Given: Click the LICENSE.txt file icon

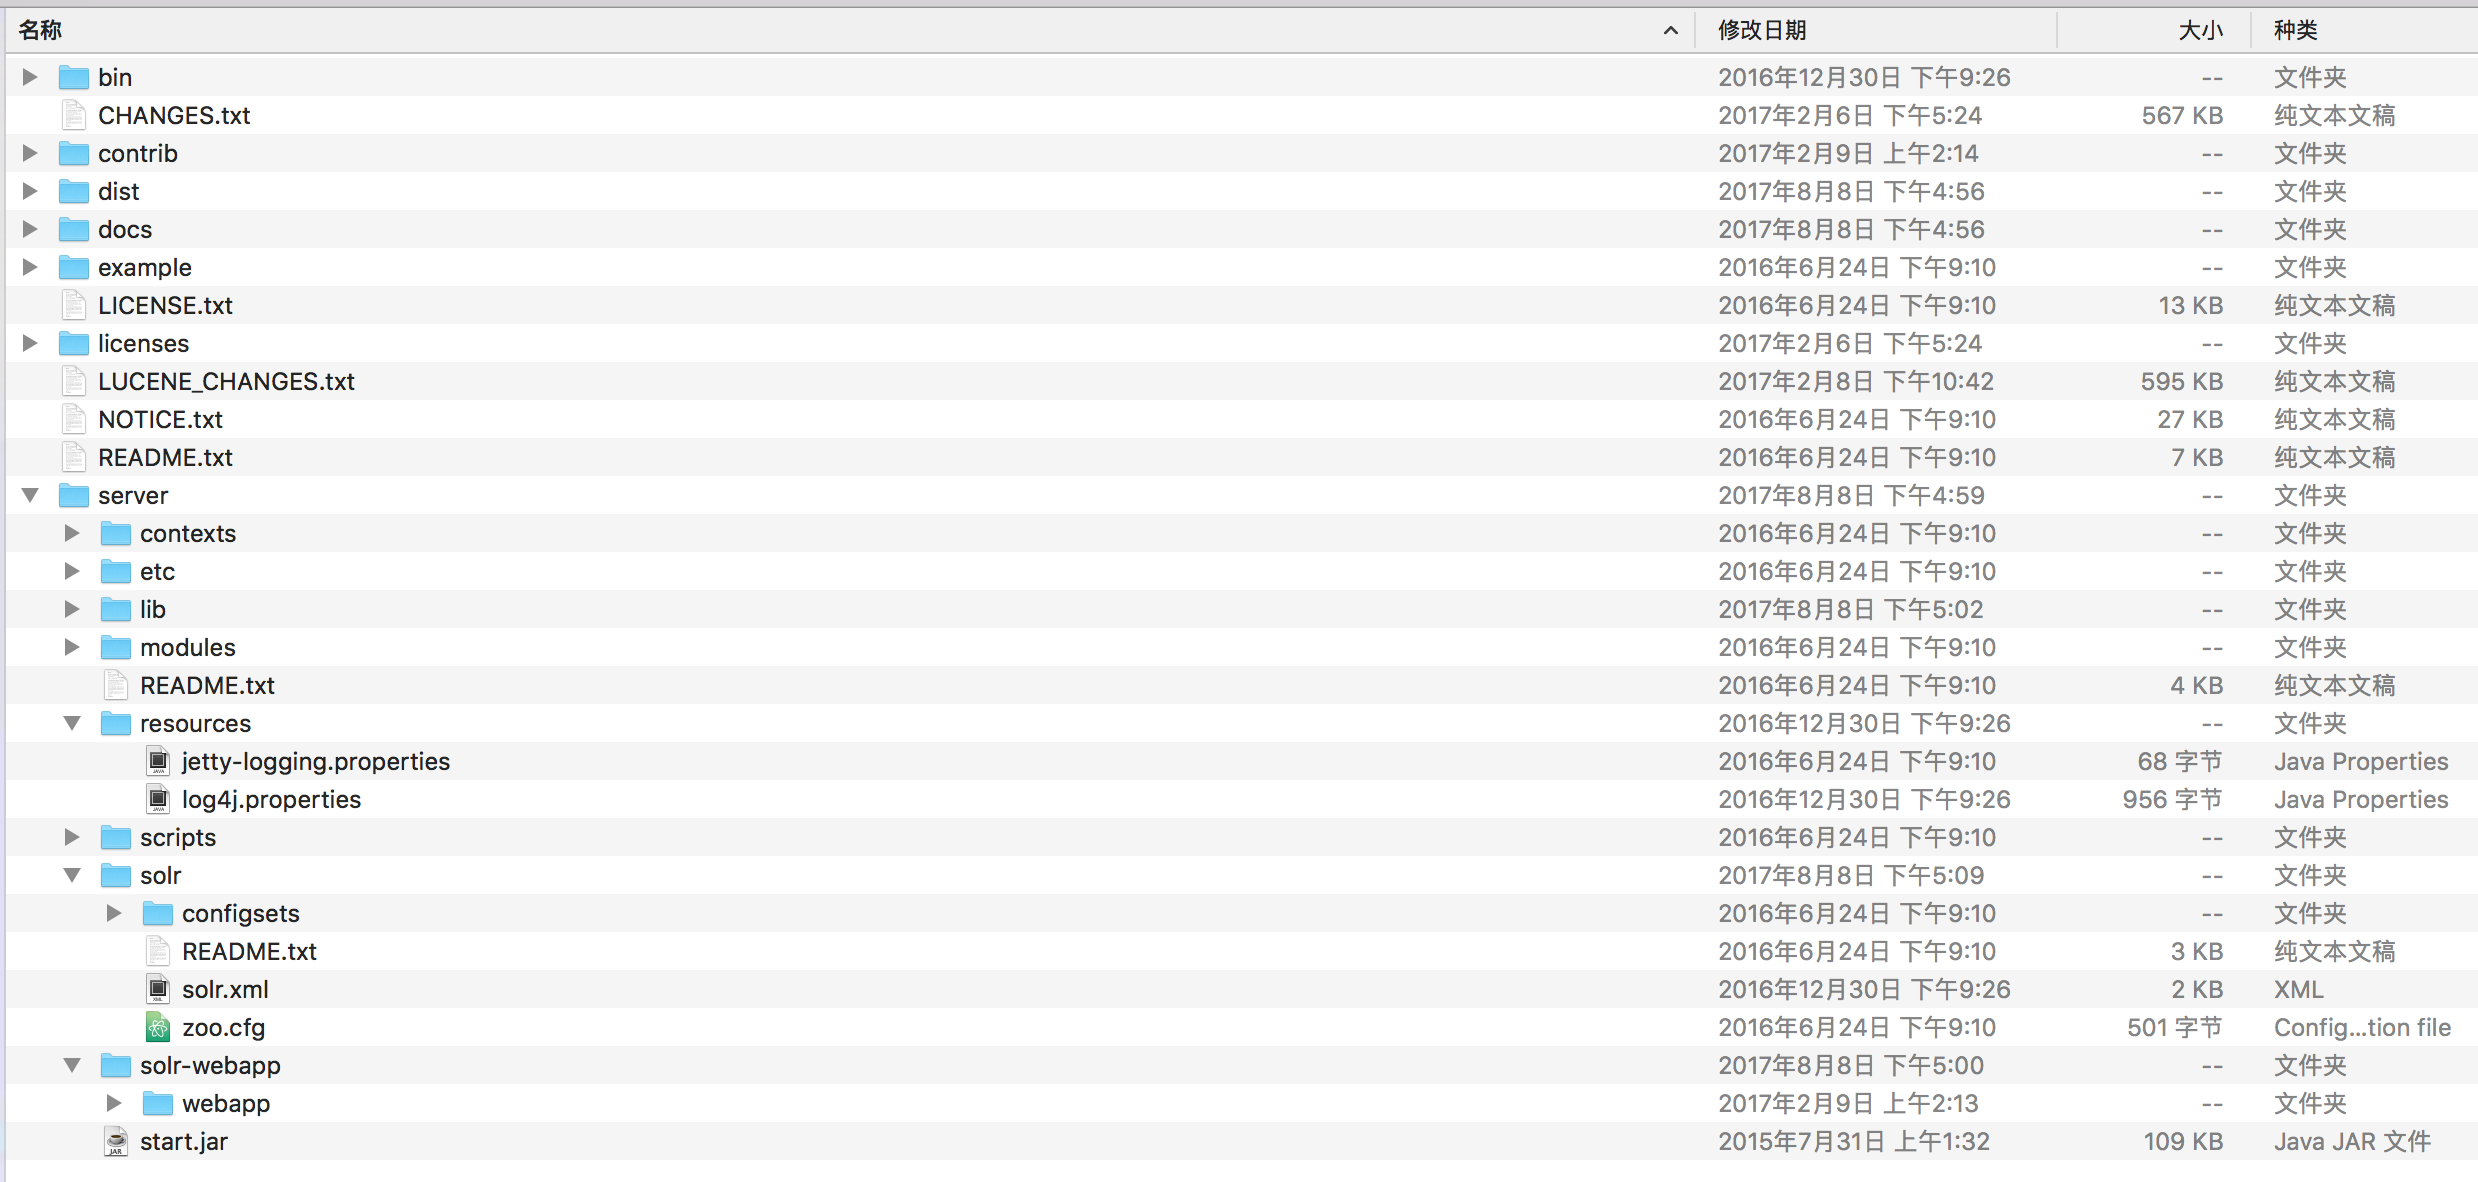Looking at the screenshot, I should tap(74, 305).
